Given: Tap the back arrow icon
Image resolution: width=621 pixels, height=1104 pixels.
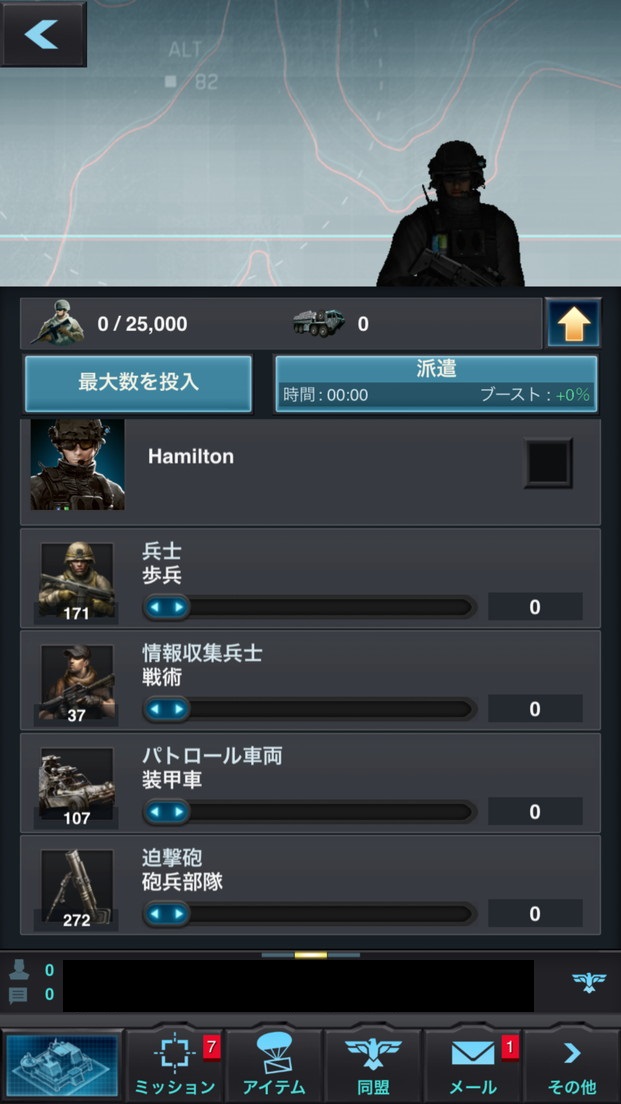Looking at the screenshot, I should 42,33.
